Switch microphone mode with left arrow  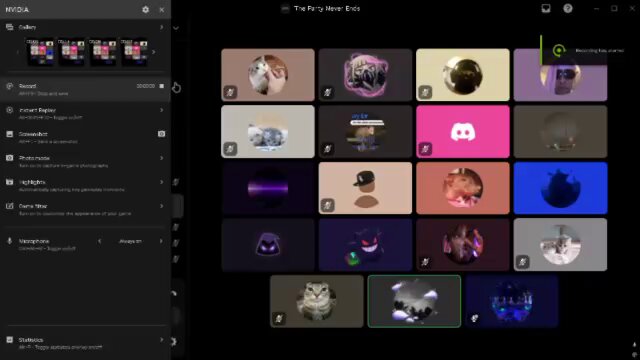pos(100,241)
